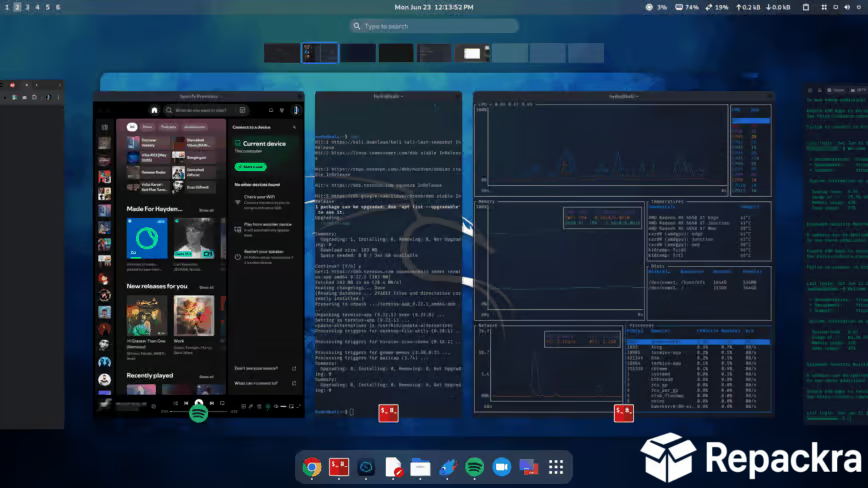868x488 pixels.
Task: Open Don't see your device link
Action: (x=256, y=368)
